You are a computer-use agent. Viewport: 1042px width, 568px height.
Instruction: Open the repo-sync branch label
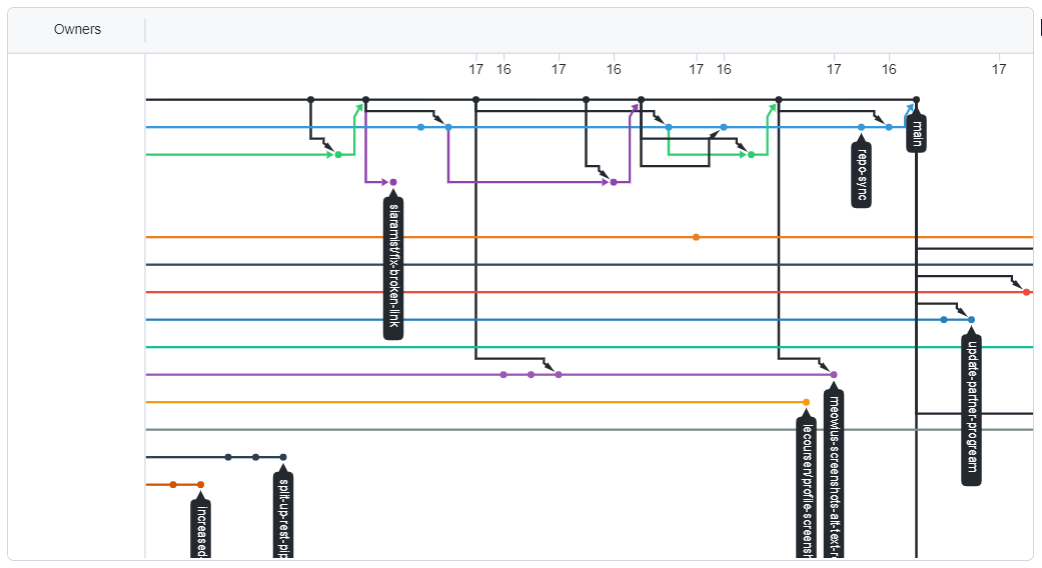tap(861, 177)
